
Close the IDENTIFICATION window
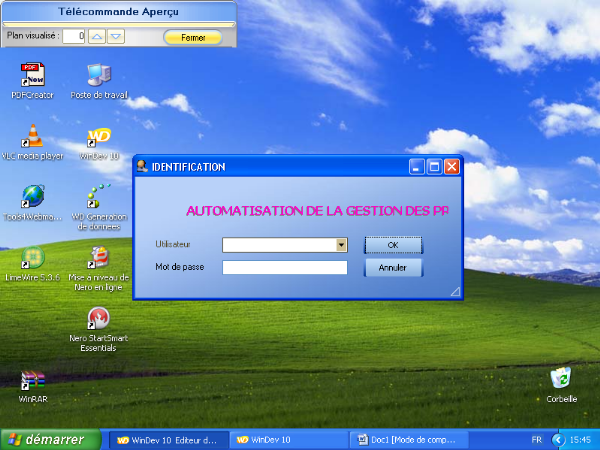pyautogui.click(x=452, y=167)
